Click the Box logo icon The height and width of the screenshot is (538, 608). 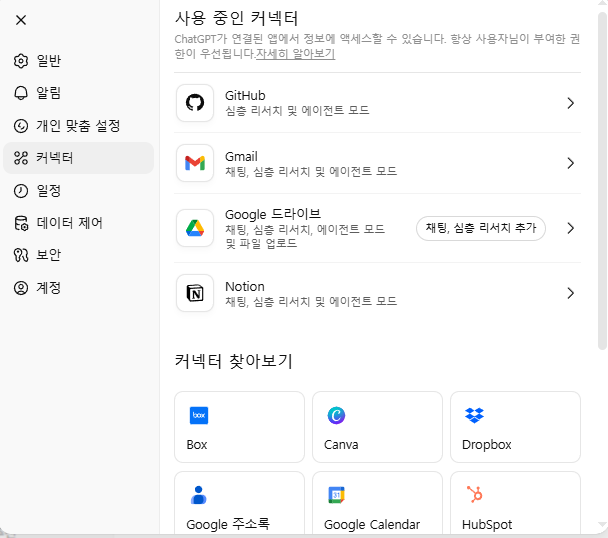pos(199,415)
